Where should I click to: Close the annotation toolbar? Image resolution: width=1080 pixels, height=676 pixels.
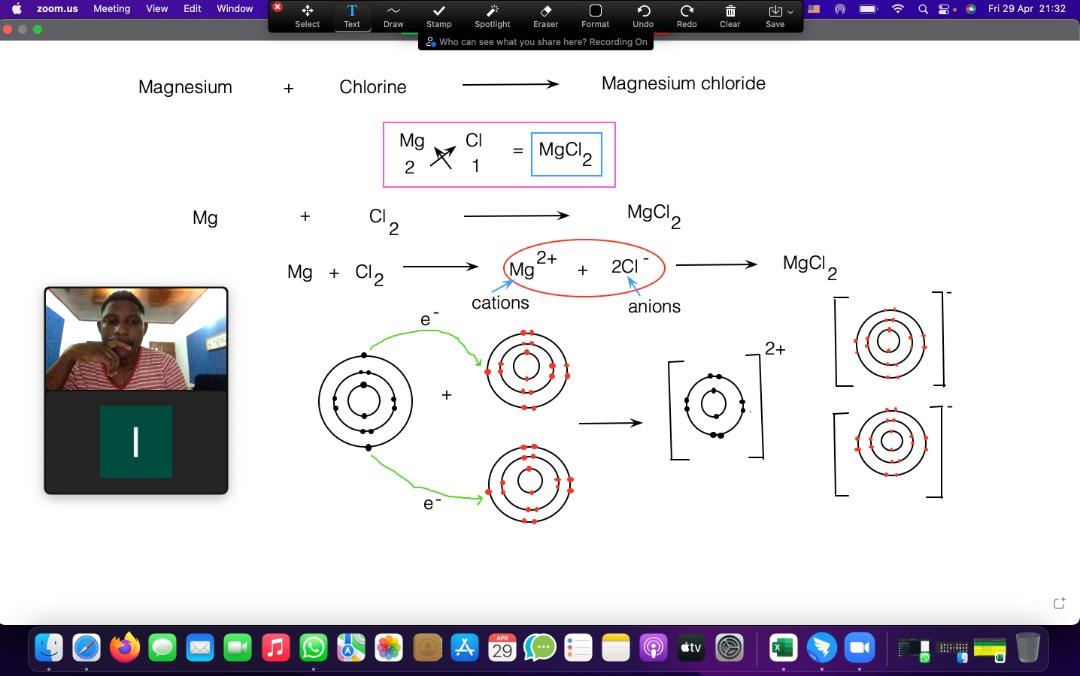pyautogui.click(x=277, y=7)
